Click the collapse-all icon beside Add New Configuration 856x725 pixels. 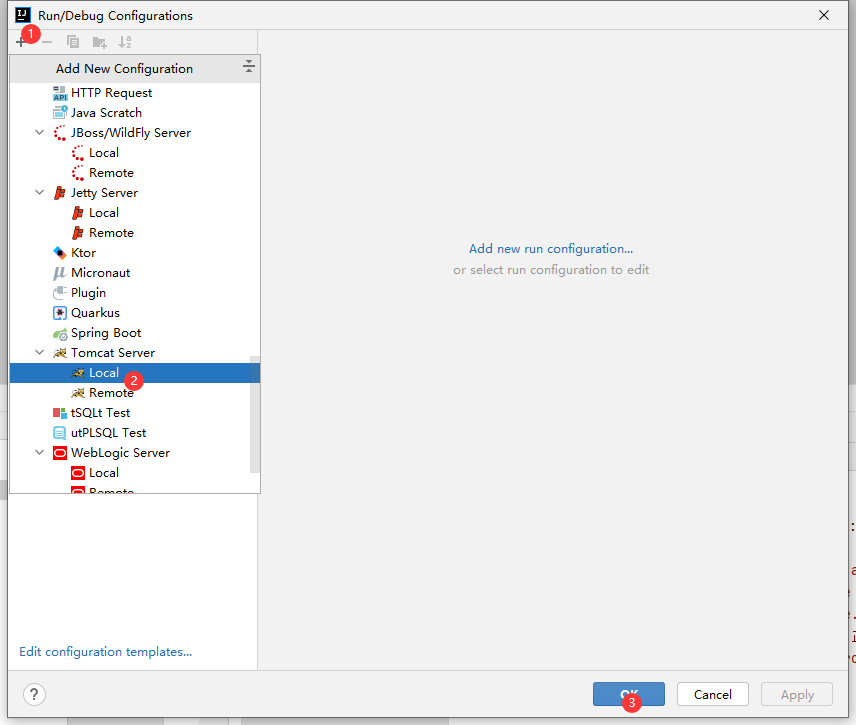[248, 67]
